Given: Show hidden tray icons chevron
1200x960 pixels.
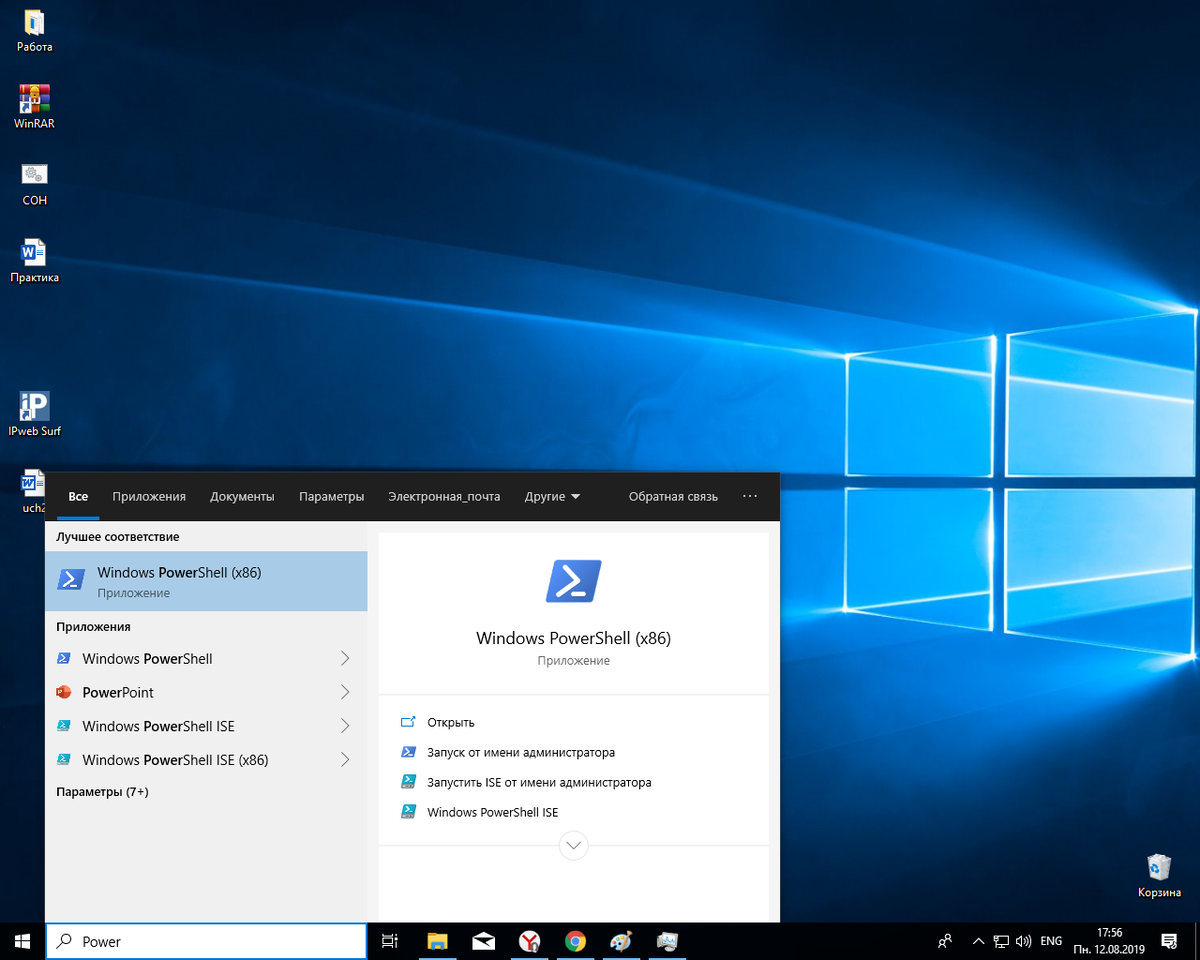Looking at the screenshot, I should (x=979, y=941).
